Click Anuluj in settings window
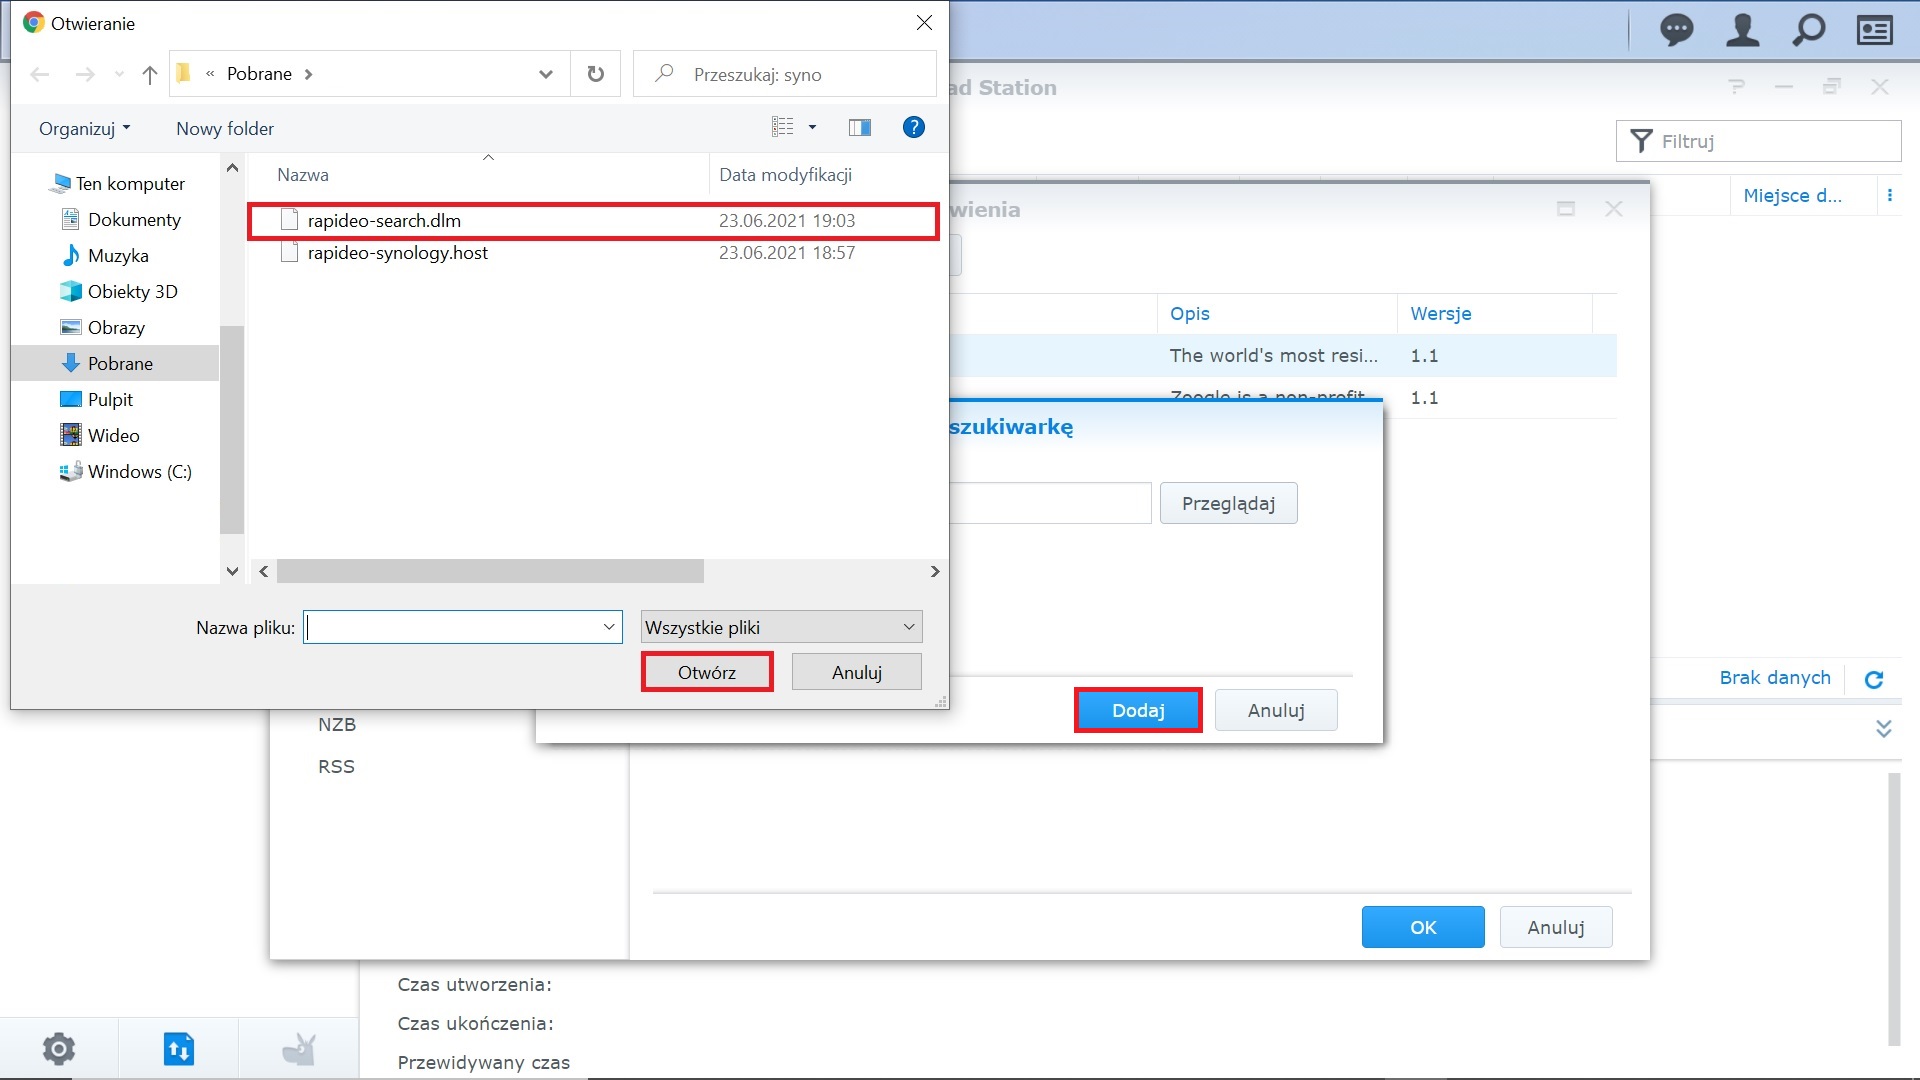 [x=1556, y=928]
